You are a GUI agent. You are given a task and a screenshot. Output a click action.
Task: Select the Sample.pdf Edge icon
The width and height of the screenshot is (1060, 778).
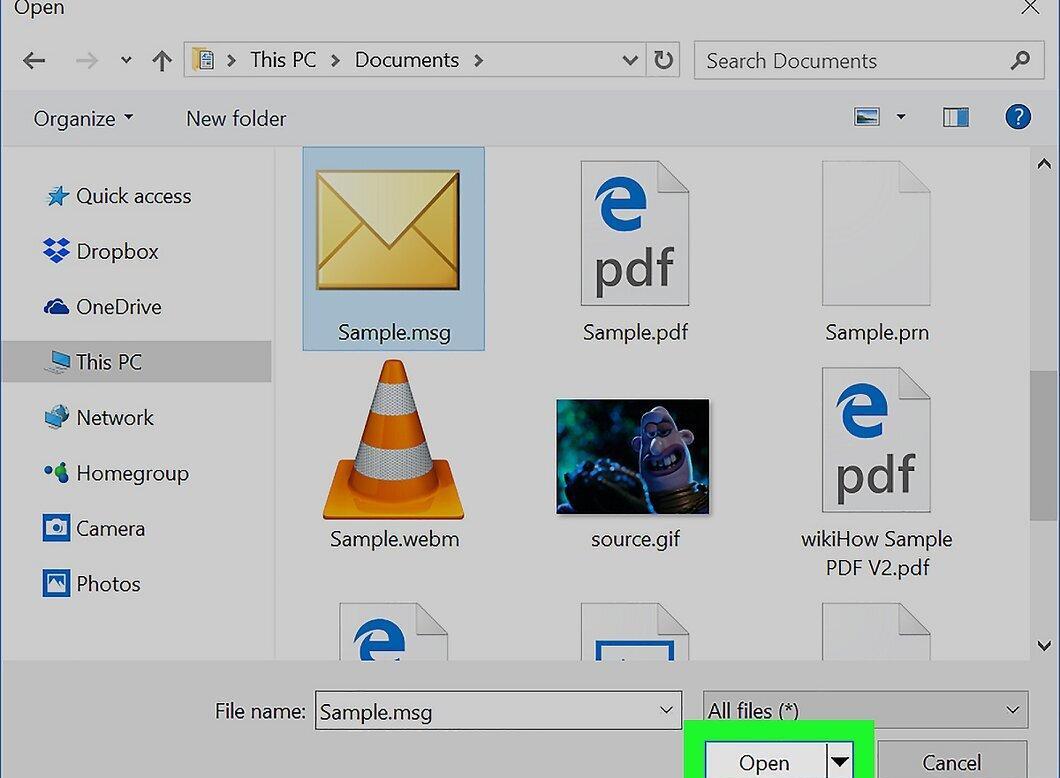635,233
